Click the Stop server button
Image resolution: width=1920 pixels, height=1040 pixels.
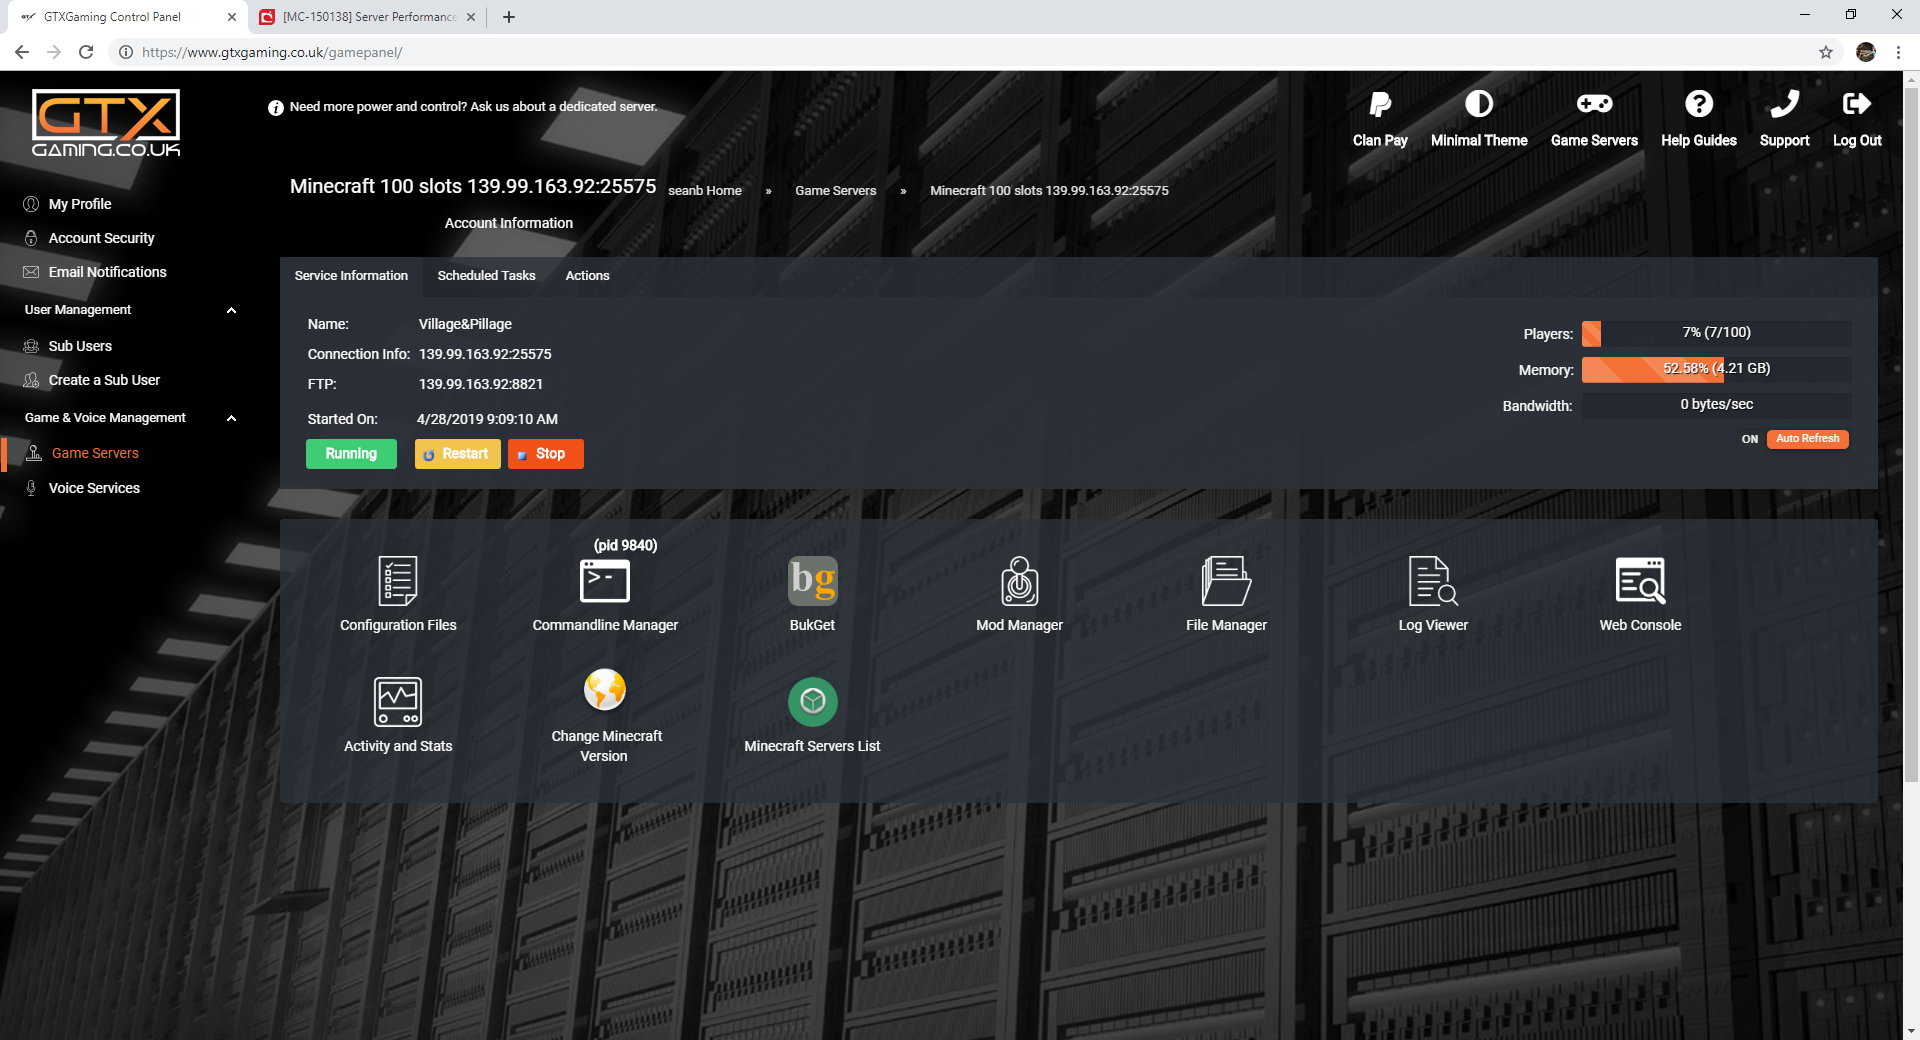[x=546, y=454]
